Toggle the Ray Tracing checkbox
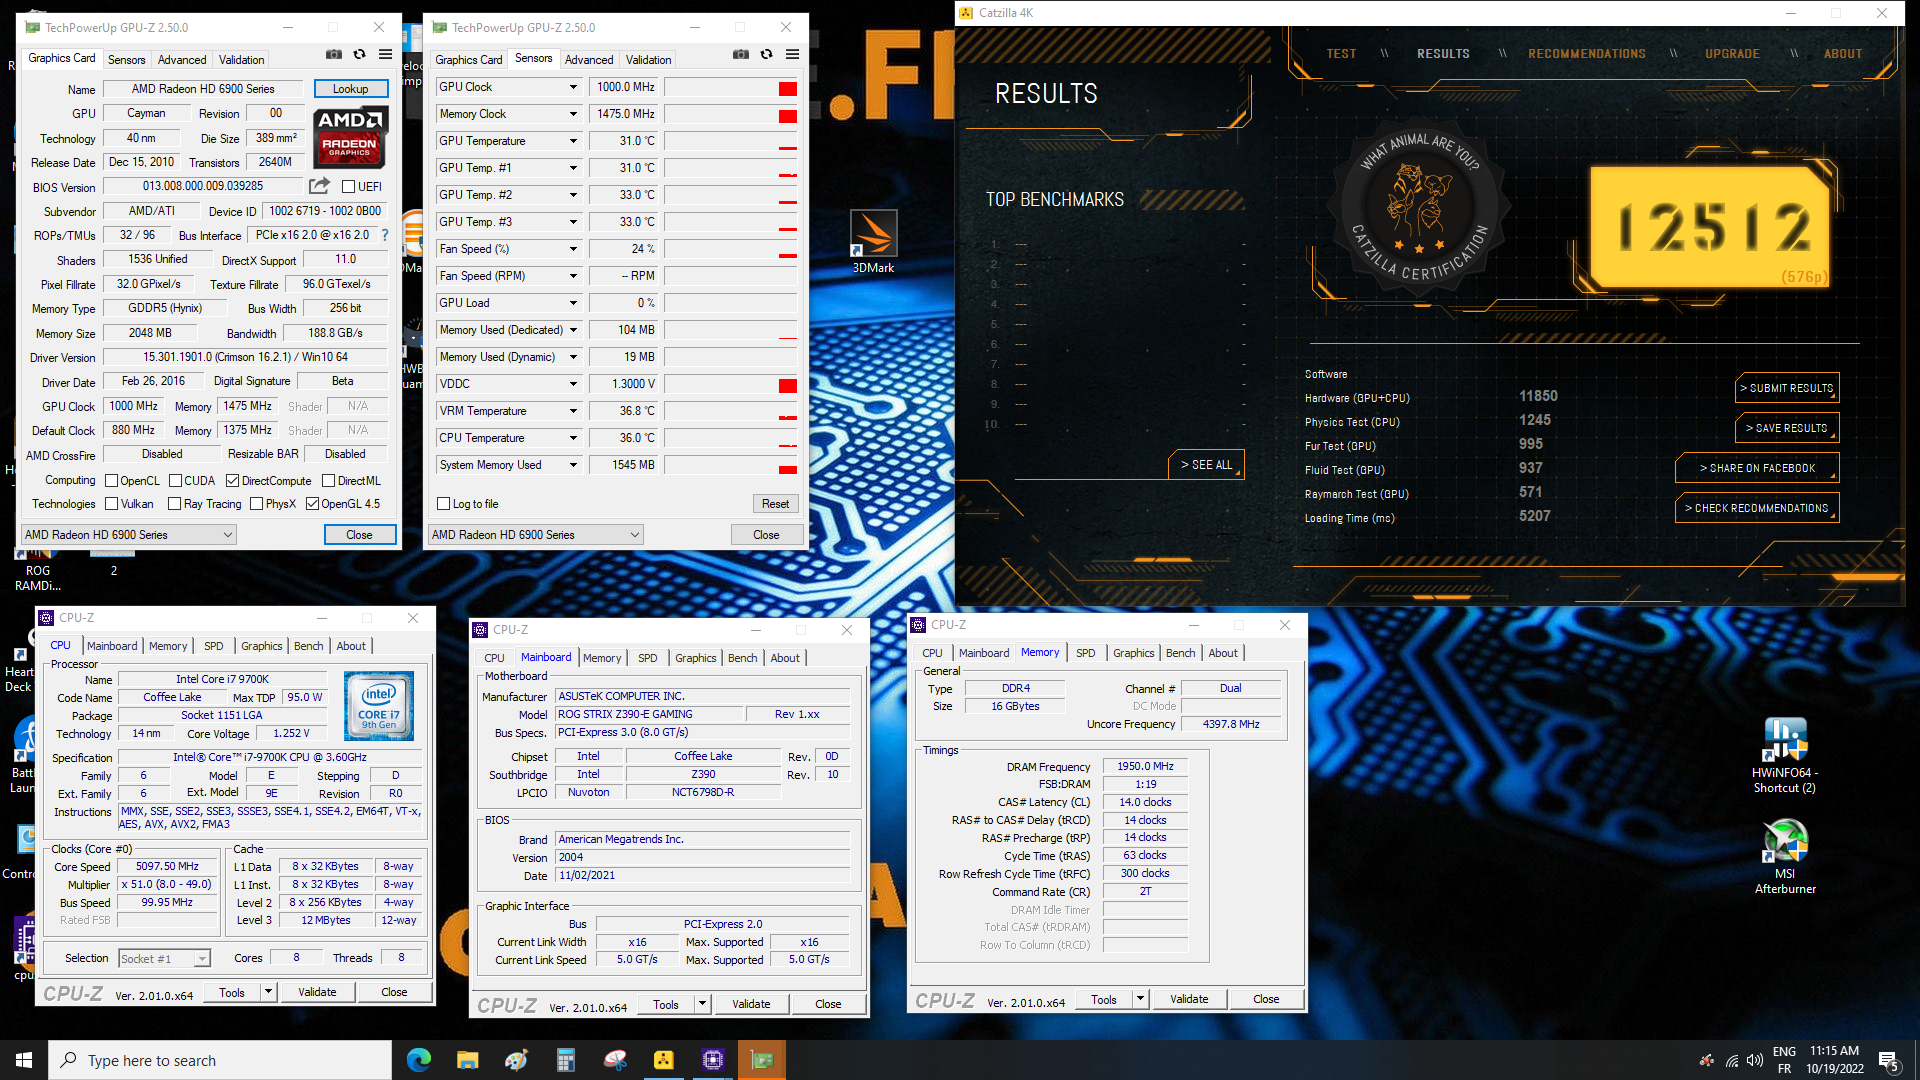This screenshot has height=1080, width=1920. (175, 504)
